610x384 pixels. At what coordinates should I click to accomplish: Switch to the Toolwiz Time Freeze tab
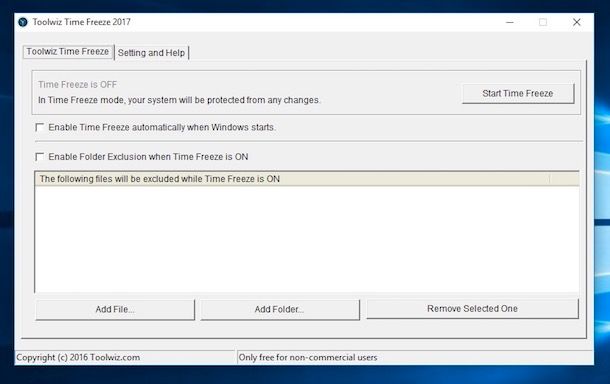[68, 52]
